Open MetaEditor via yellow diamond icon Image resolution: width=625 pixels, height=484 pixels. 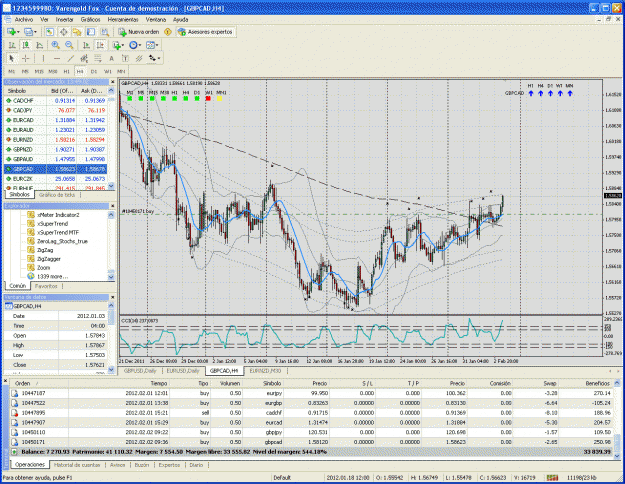click(x=168, y=32)
